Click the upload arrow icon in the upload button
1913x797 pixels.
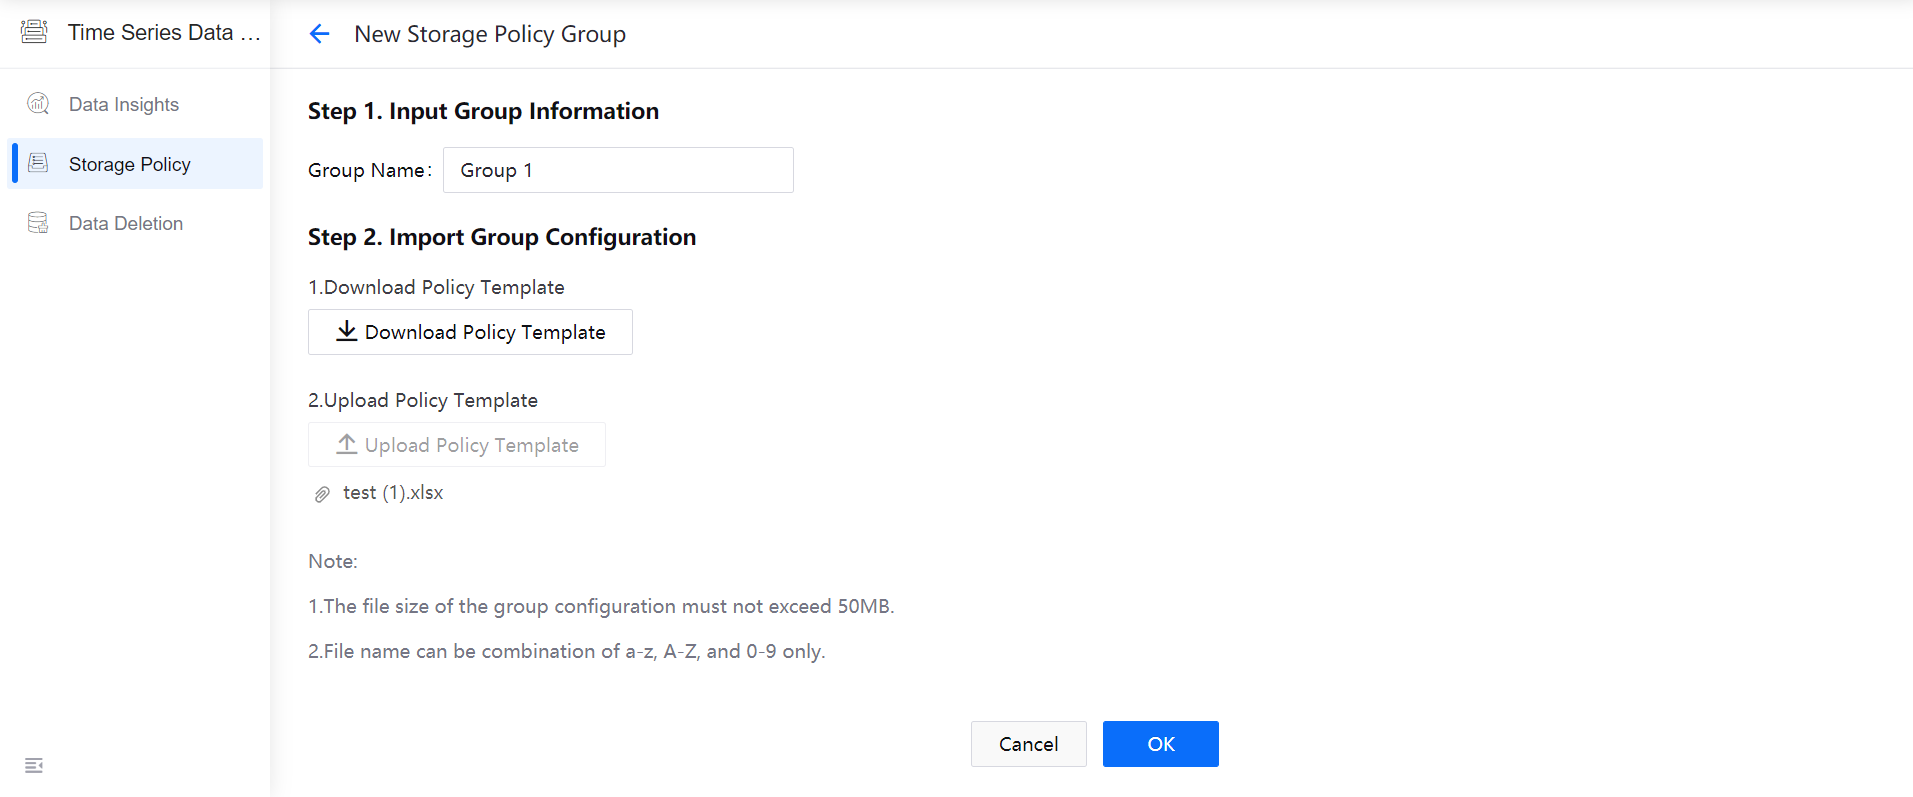(x=346, y=444)
